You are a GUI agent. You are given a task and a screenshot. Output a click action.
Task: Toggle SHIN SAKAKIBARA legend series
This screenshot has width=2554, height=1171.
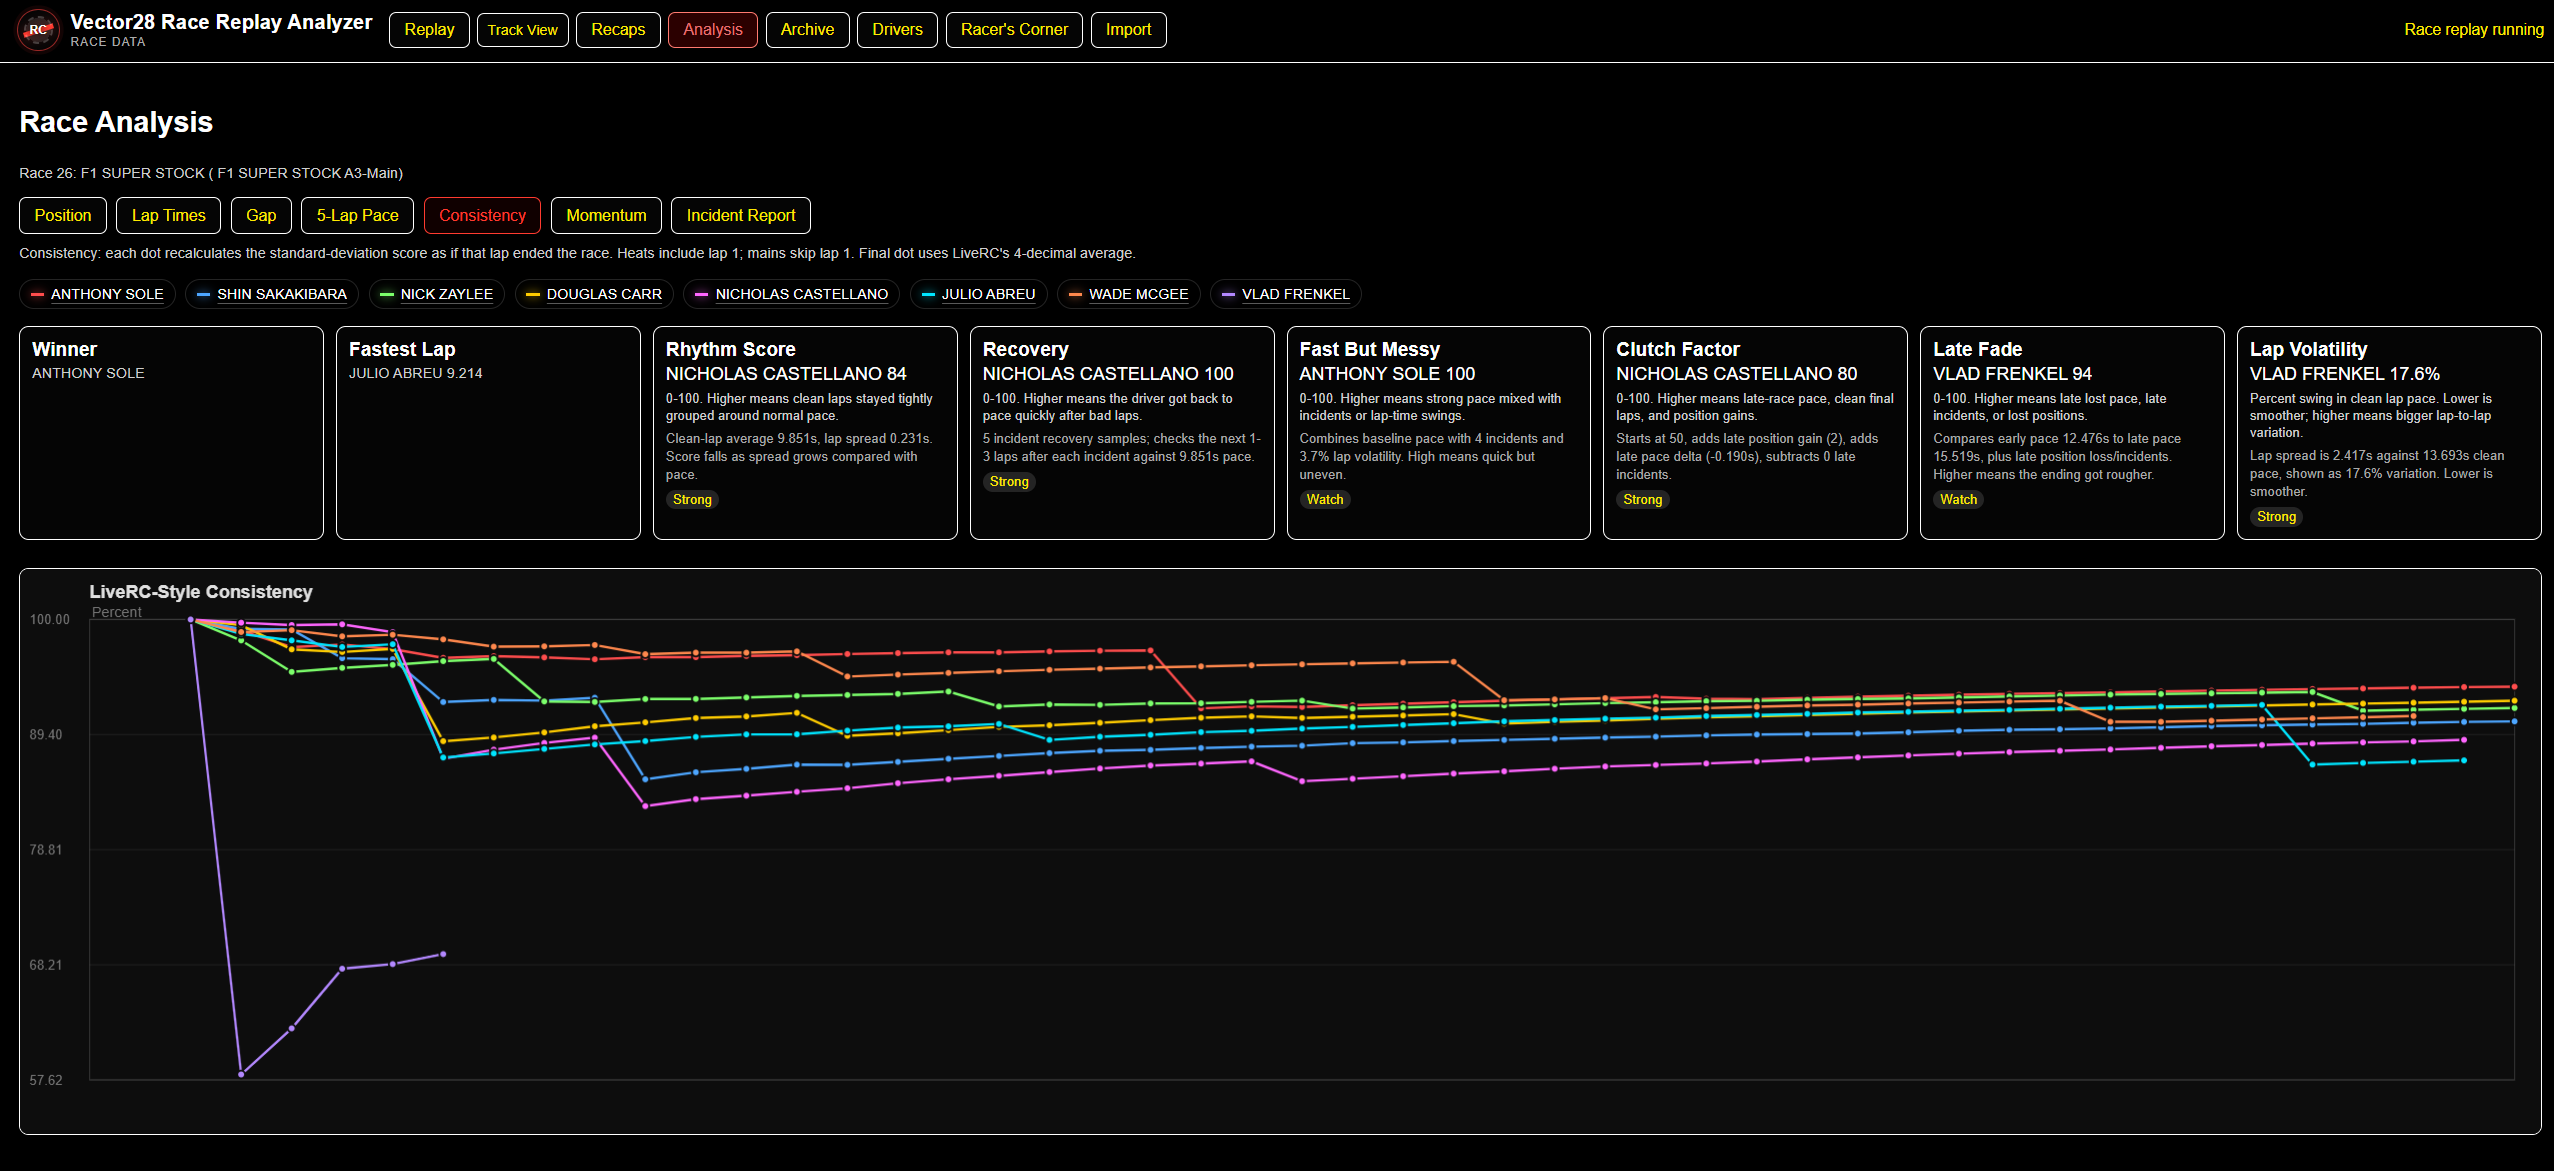(272, 294)
